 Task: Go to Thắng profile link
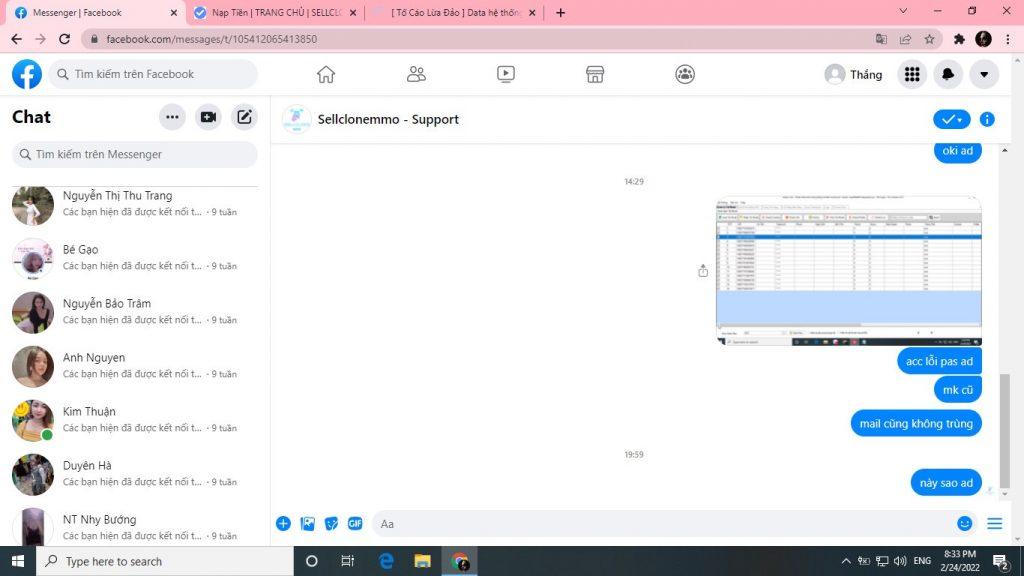[853, 74]
